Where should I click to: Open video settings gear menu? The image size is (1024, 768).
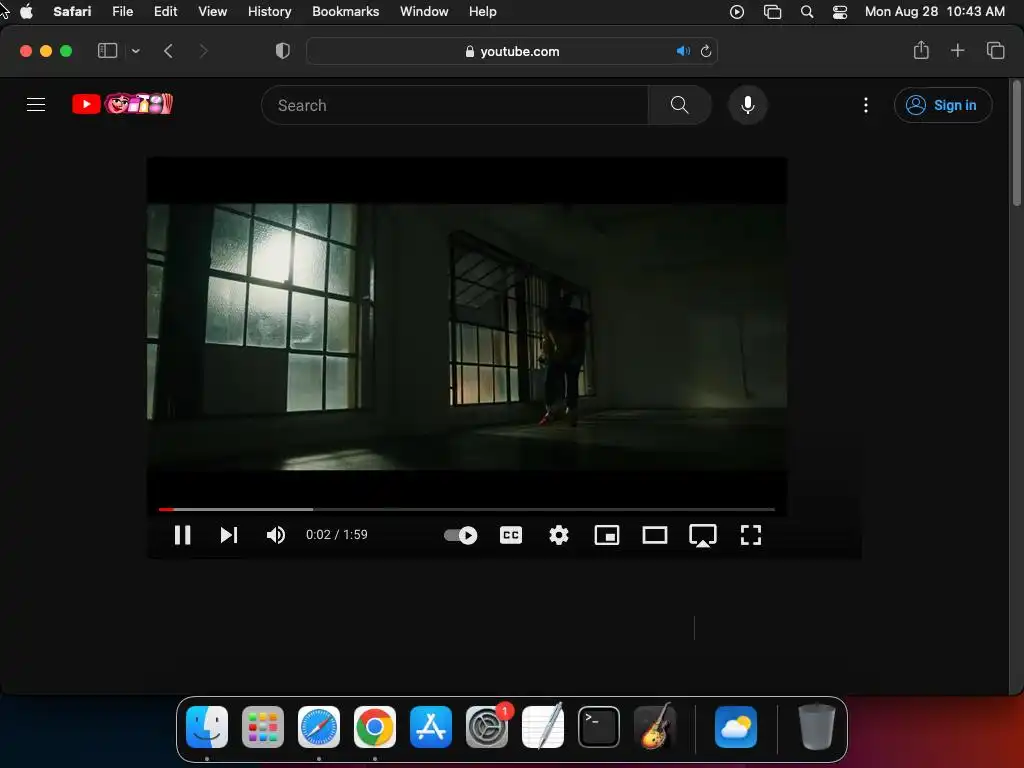pos(559,535)
